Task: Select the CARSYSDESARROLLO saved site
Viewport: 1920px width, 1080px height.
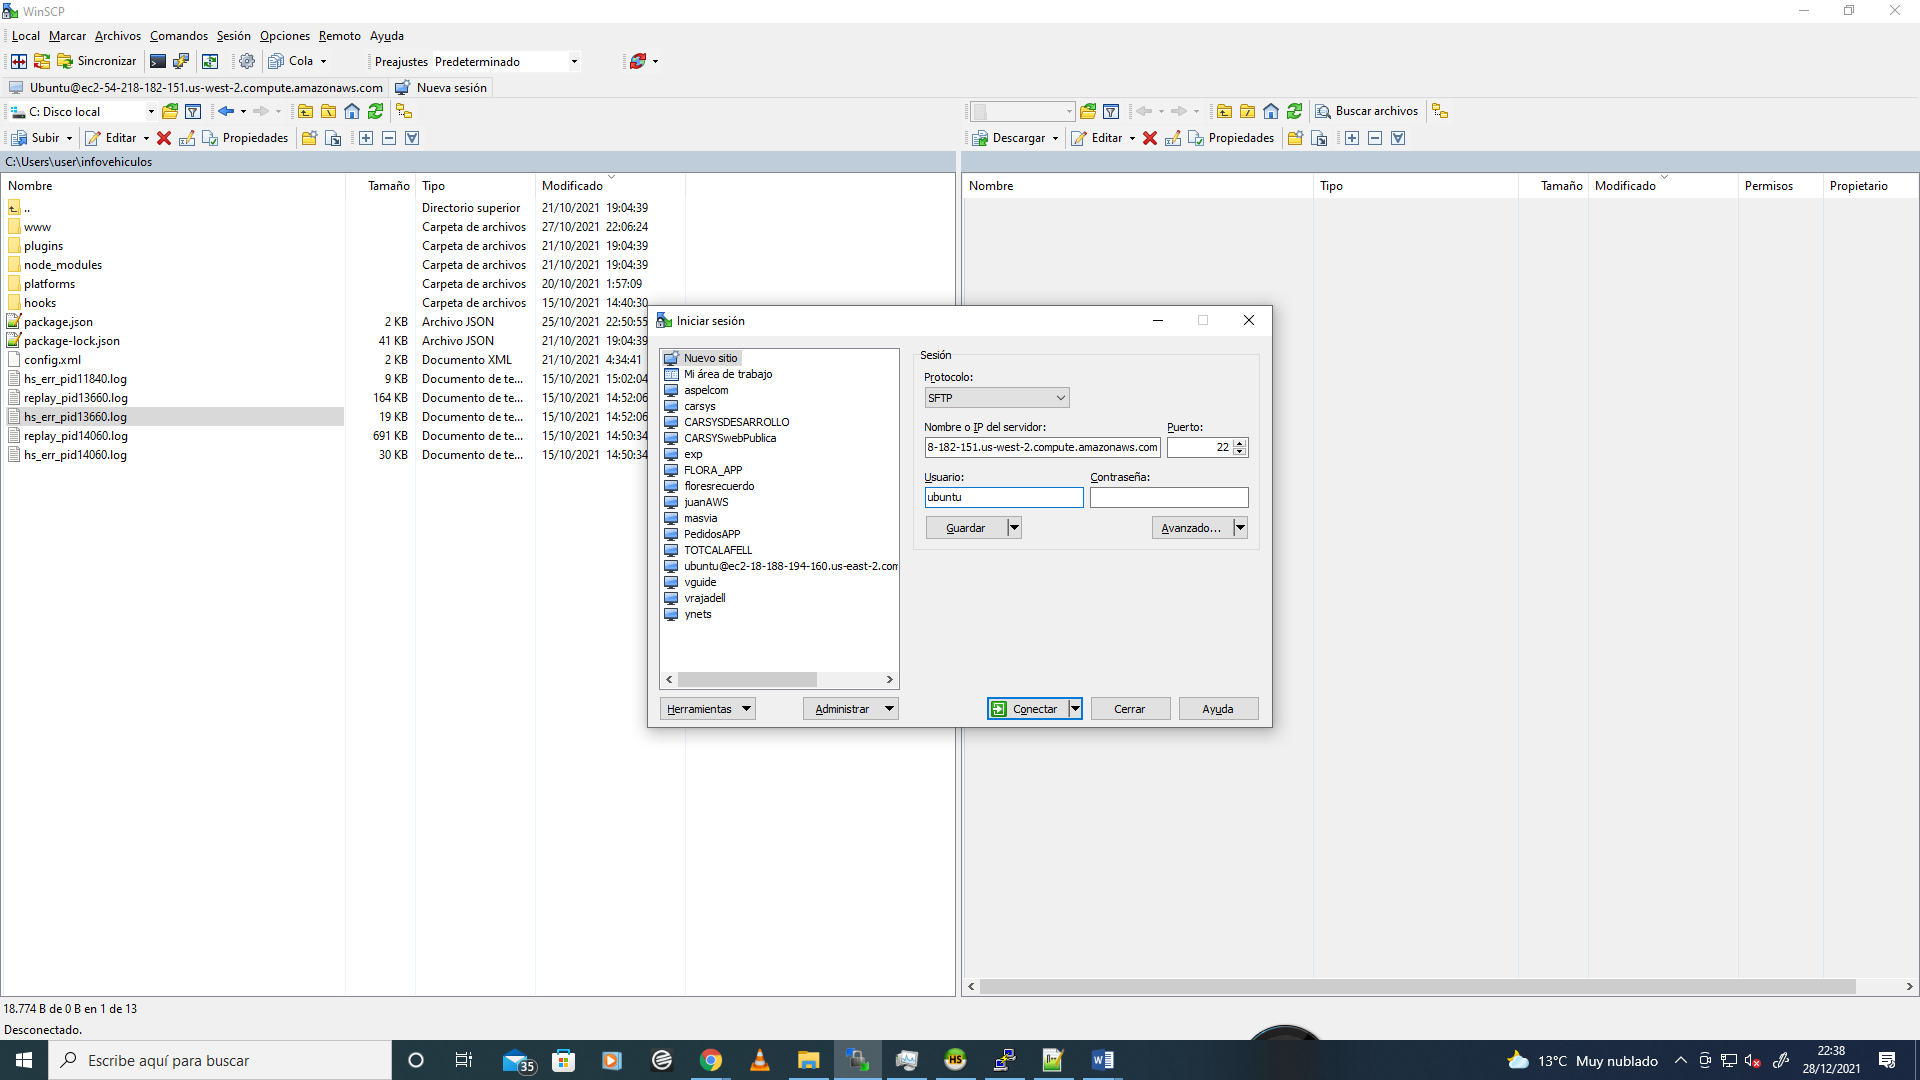Action: (736, 422)
